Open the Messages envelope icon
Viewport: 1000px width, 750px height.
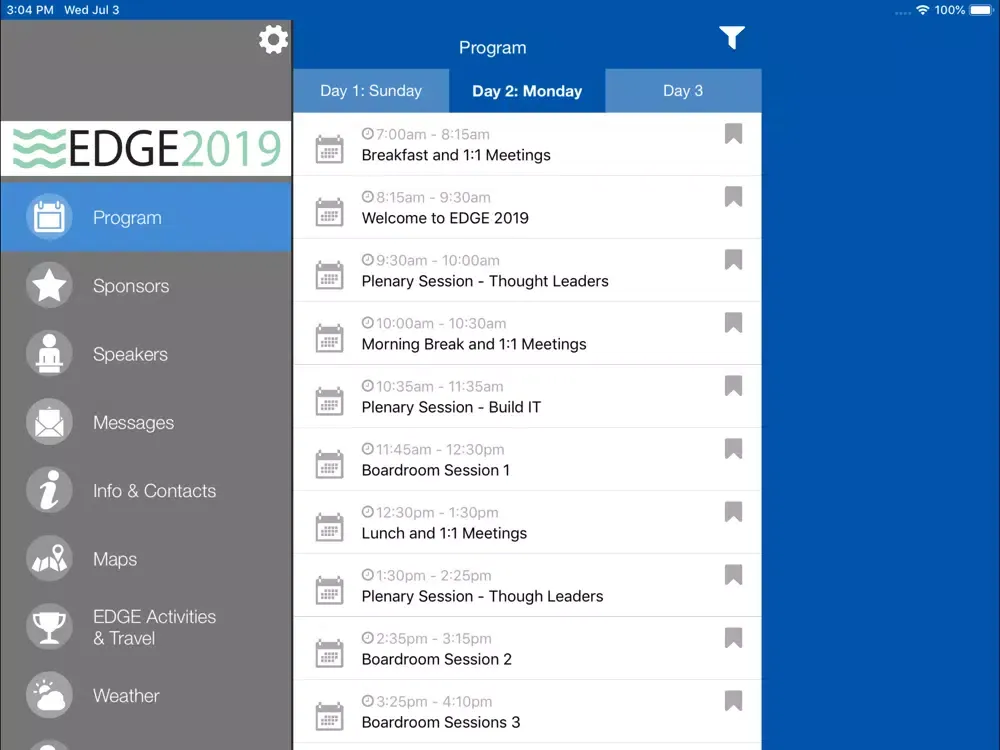coord(49,422)
